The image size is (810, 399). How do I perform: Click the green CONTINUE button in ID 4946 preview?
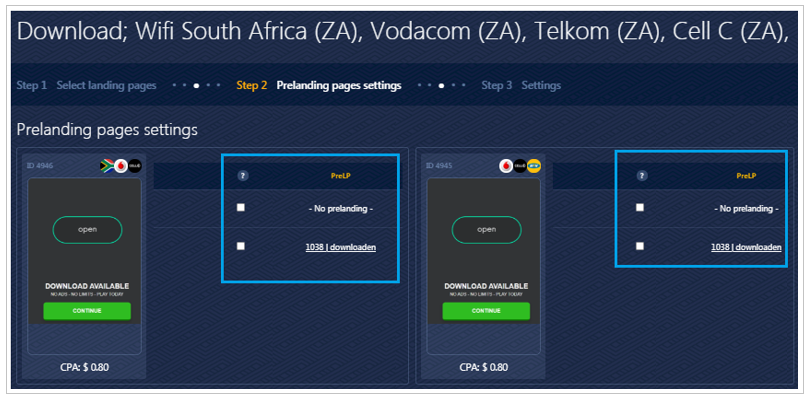click(x=87, y=311)
